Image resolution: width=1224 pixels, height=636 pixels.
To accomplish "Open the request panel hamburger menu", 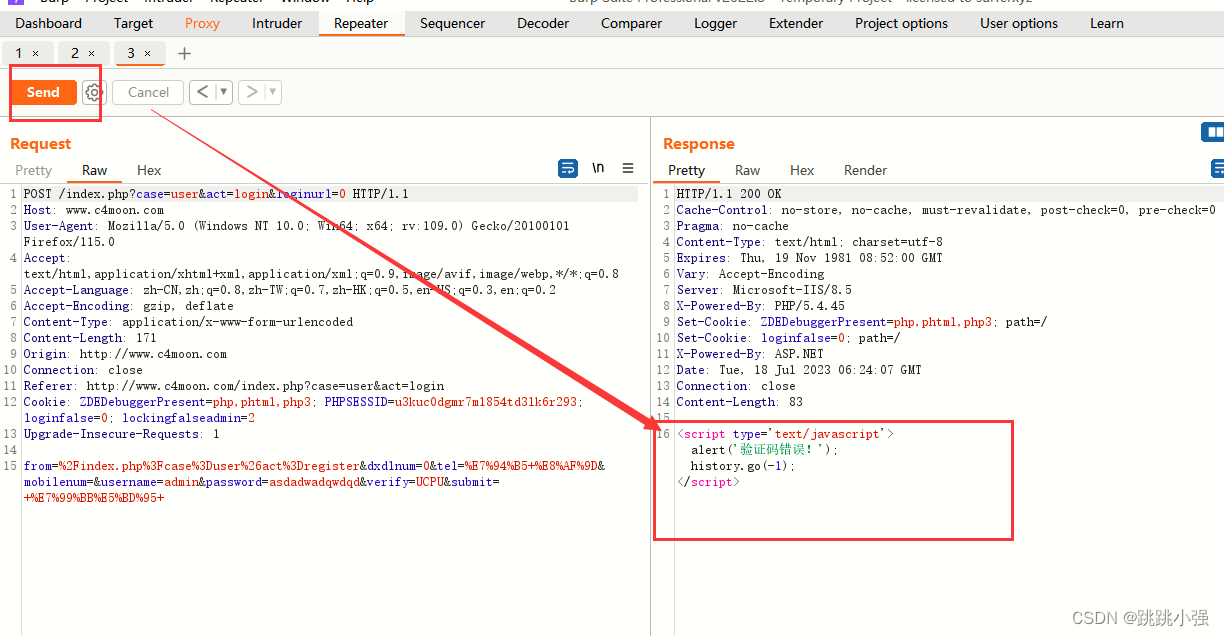I will pyautogui.click(x=628, y=168).
